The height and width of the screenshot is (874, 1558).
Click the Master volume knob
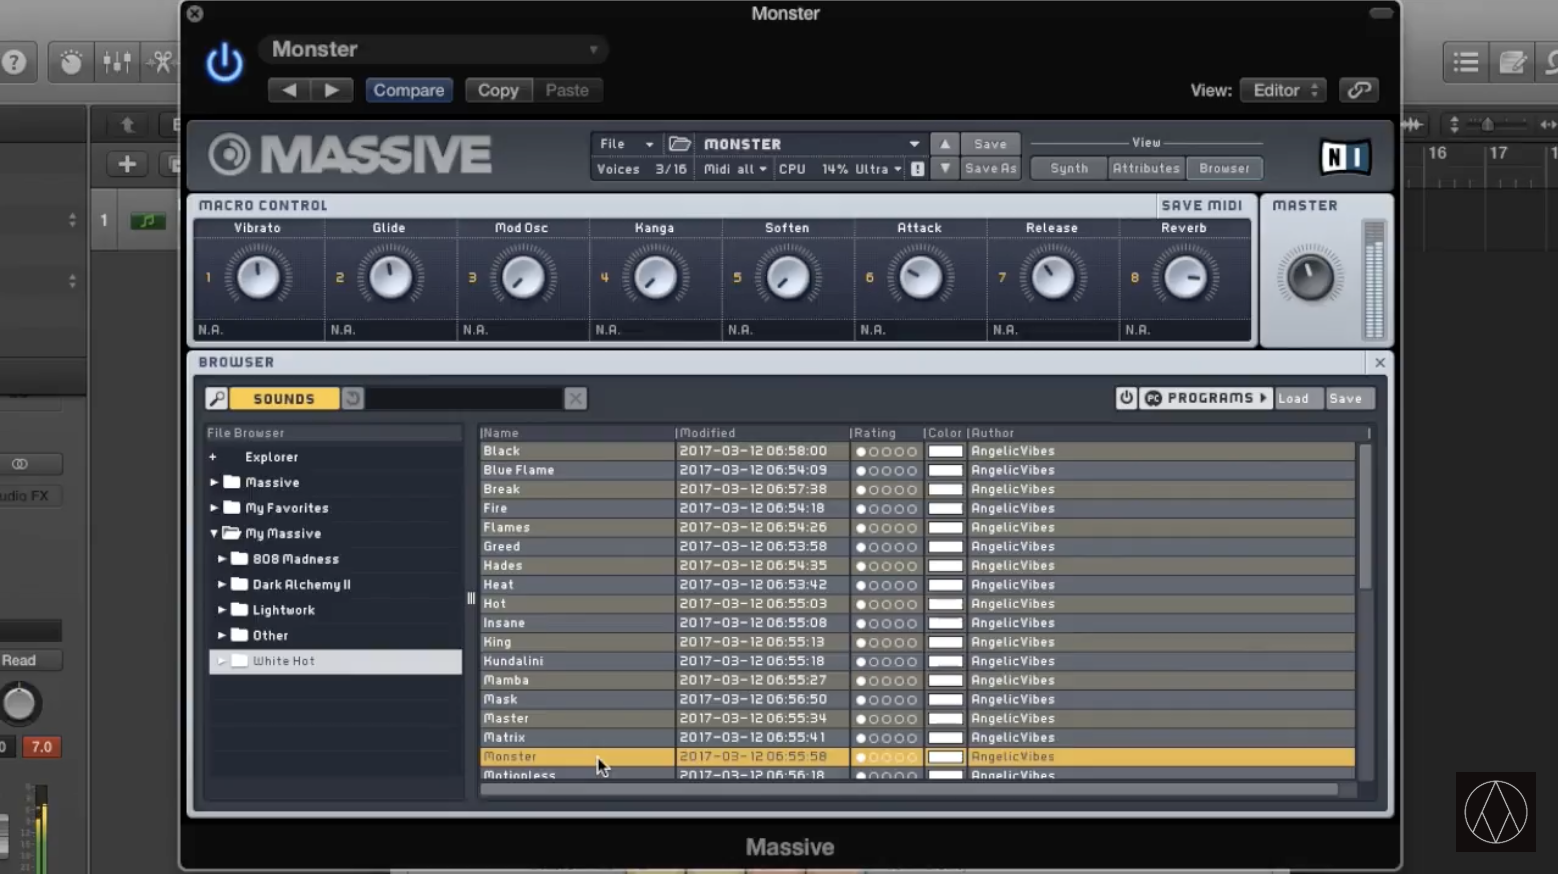pyautogui.click(x=1309, y=277)
